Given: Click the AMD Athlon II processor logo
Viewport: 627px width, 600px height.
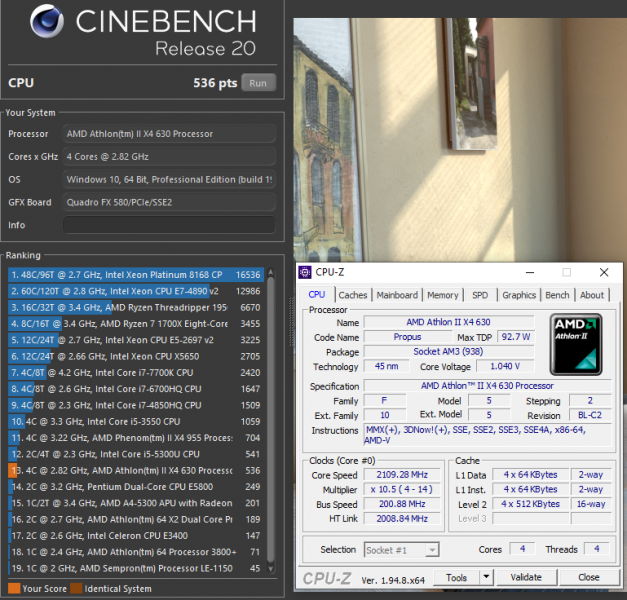Looking at the screenshot, I should click(576, 344).
